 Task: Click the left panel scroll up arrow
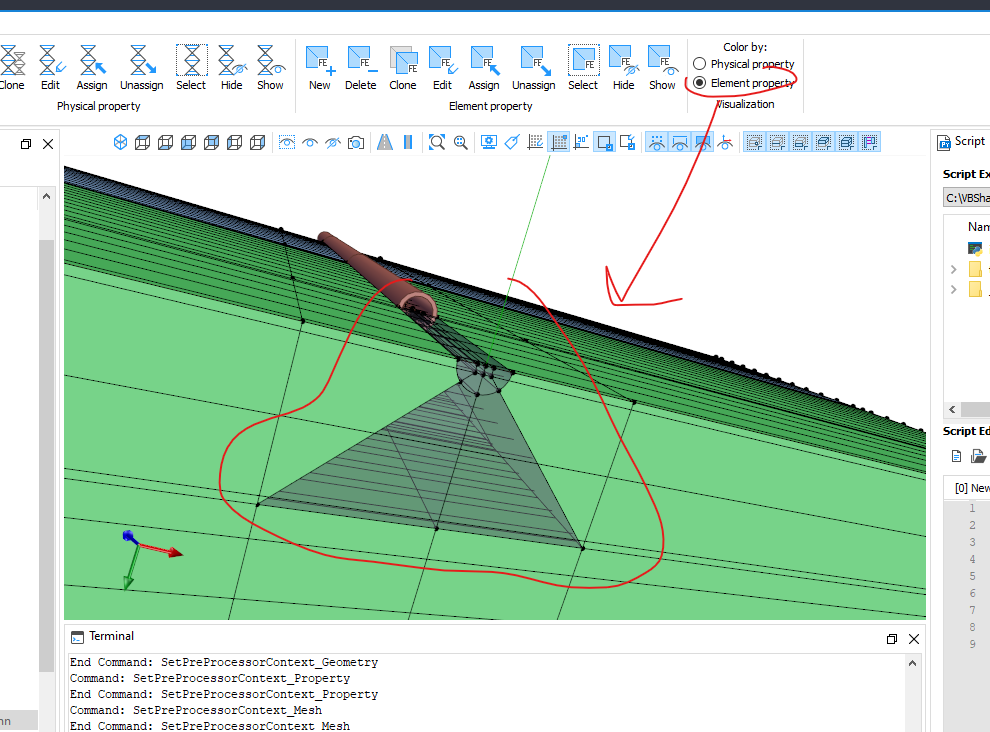click(x=46, y=196)
